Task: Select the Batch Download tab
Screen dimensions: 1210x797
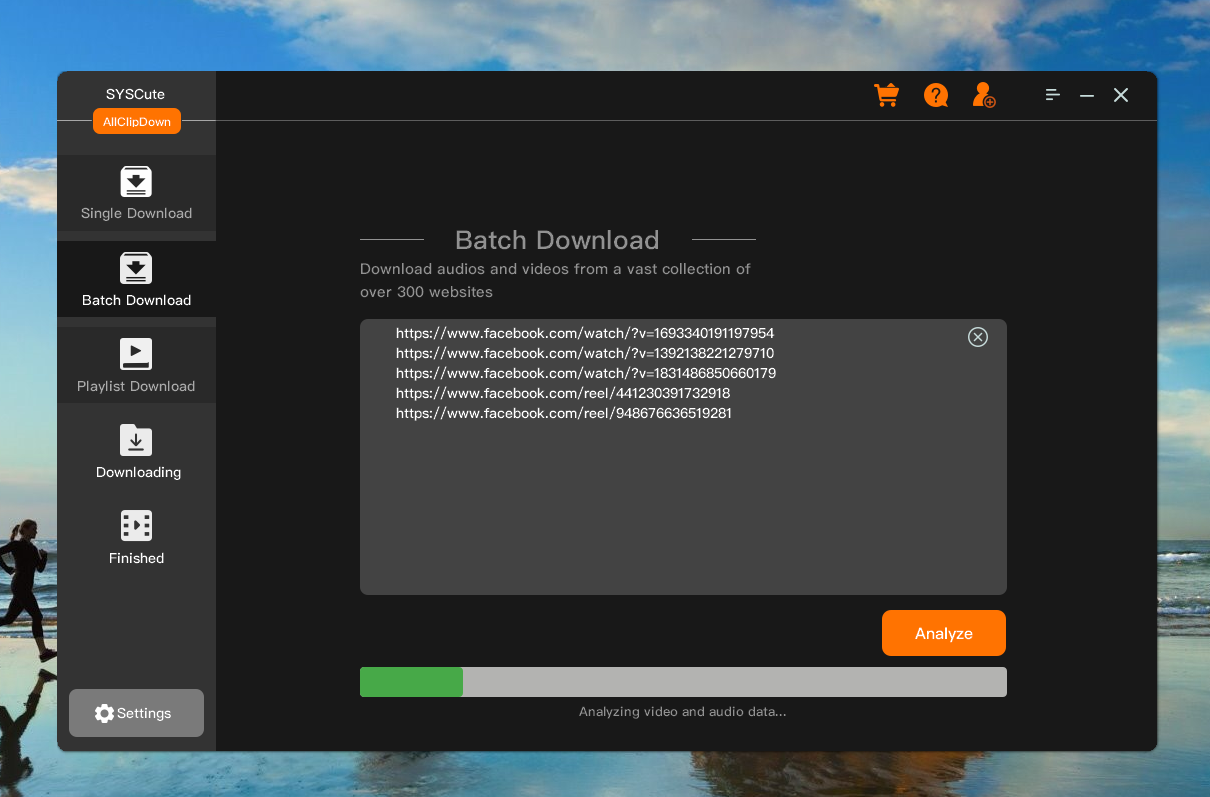Action: pos(136,279)
